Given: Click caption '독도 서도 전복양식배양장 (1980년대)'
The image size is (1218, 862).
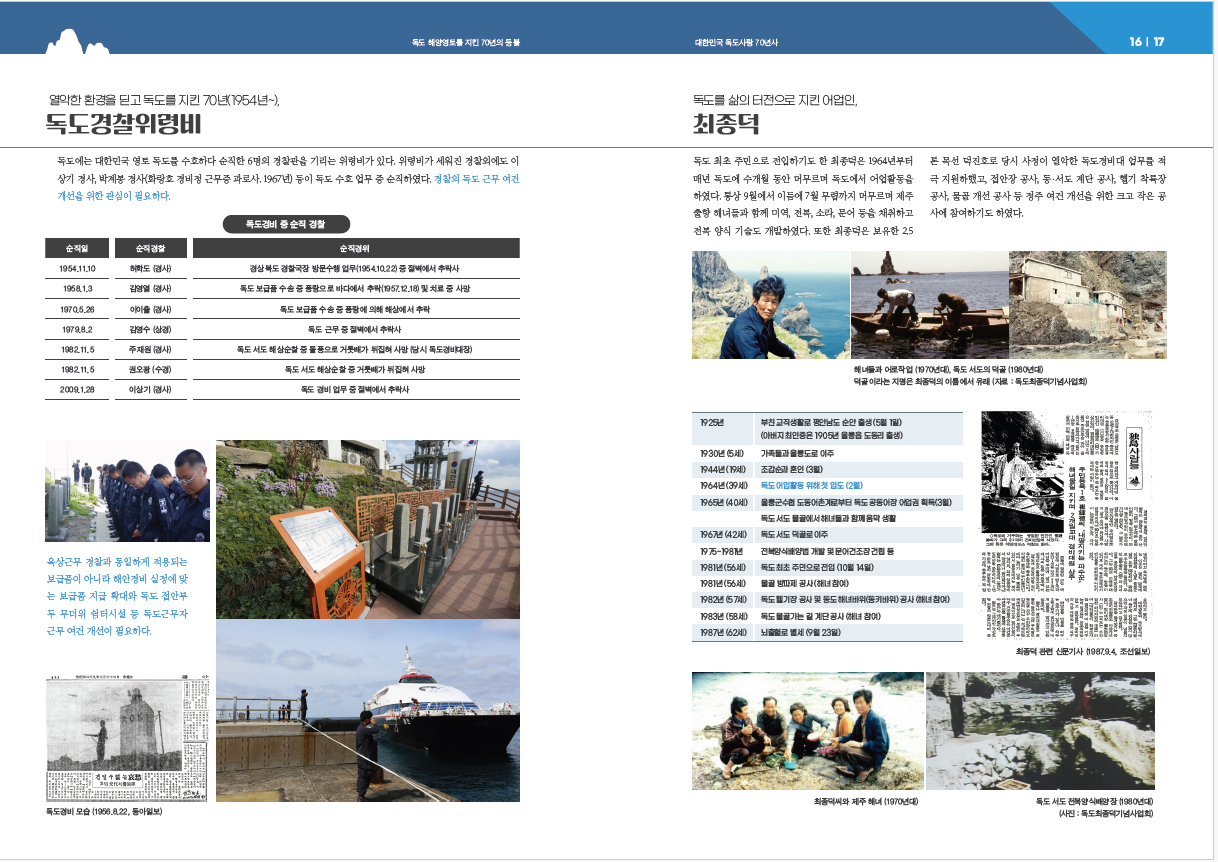Looking at the screenshot, I should coord(1094,802).
